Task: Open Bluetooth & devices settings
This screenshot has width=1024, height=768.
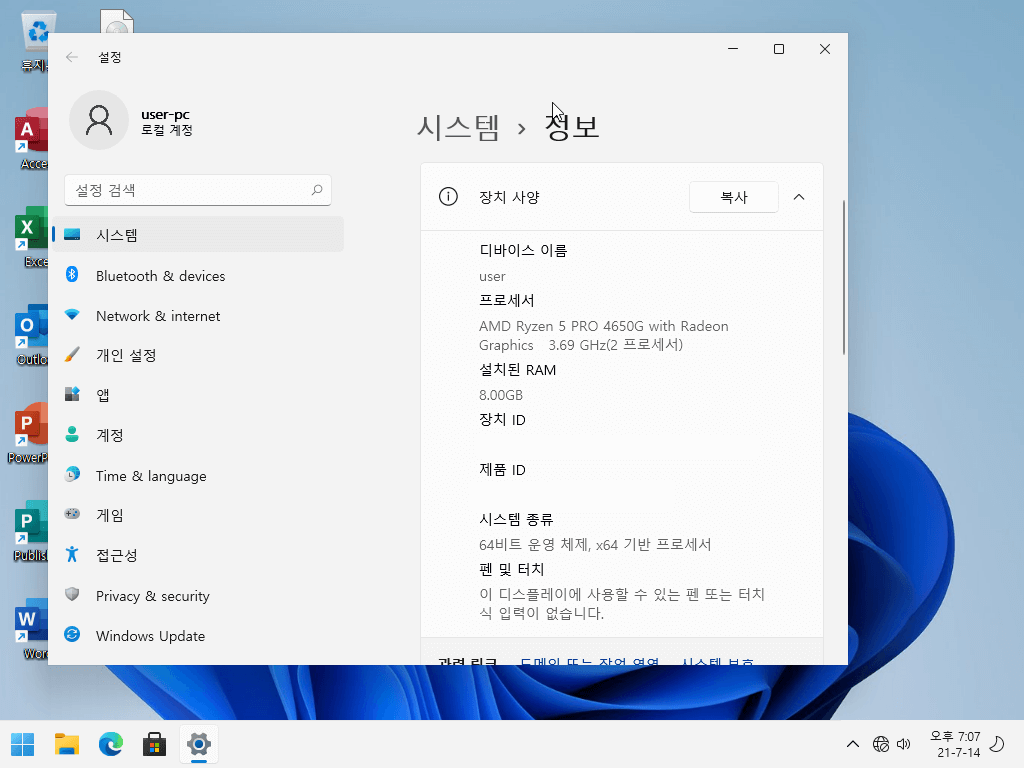Action: pyautogui.click(x=198, y=276)
